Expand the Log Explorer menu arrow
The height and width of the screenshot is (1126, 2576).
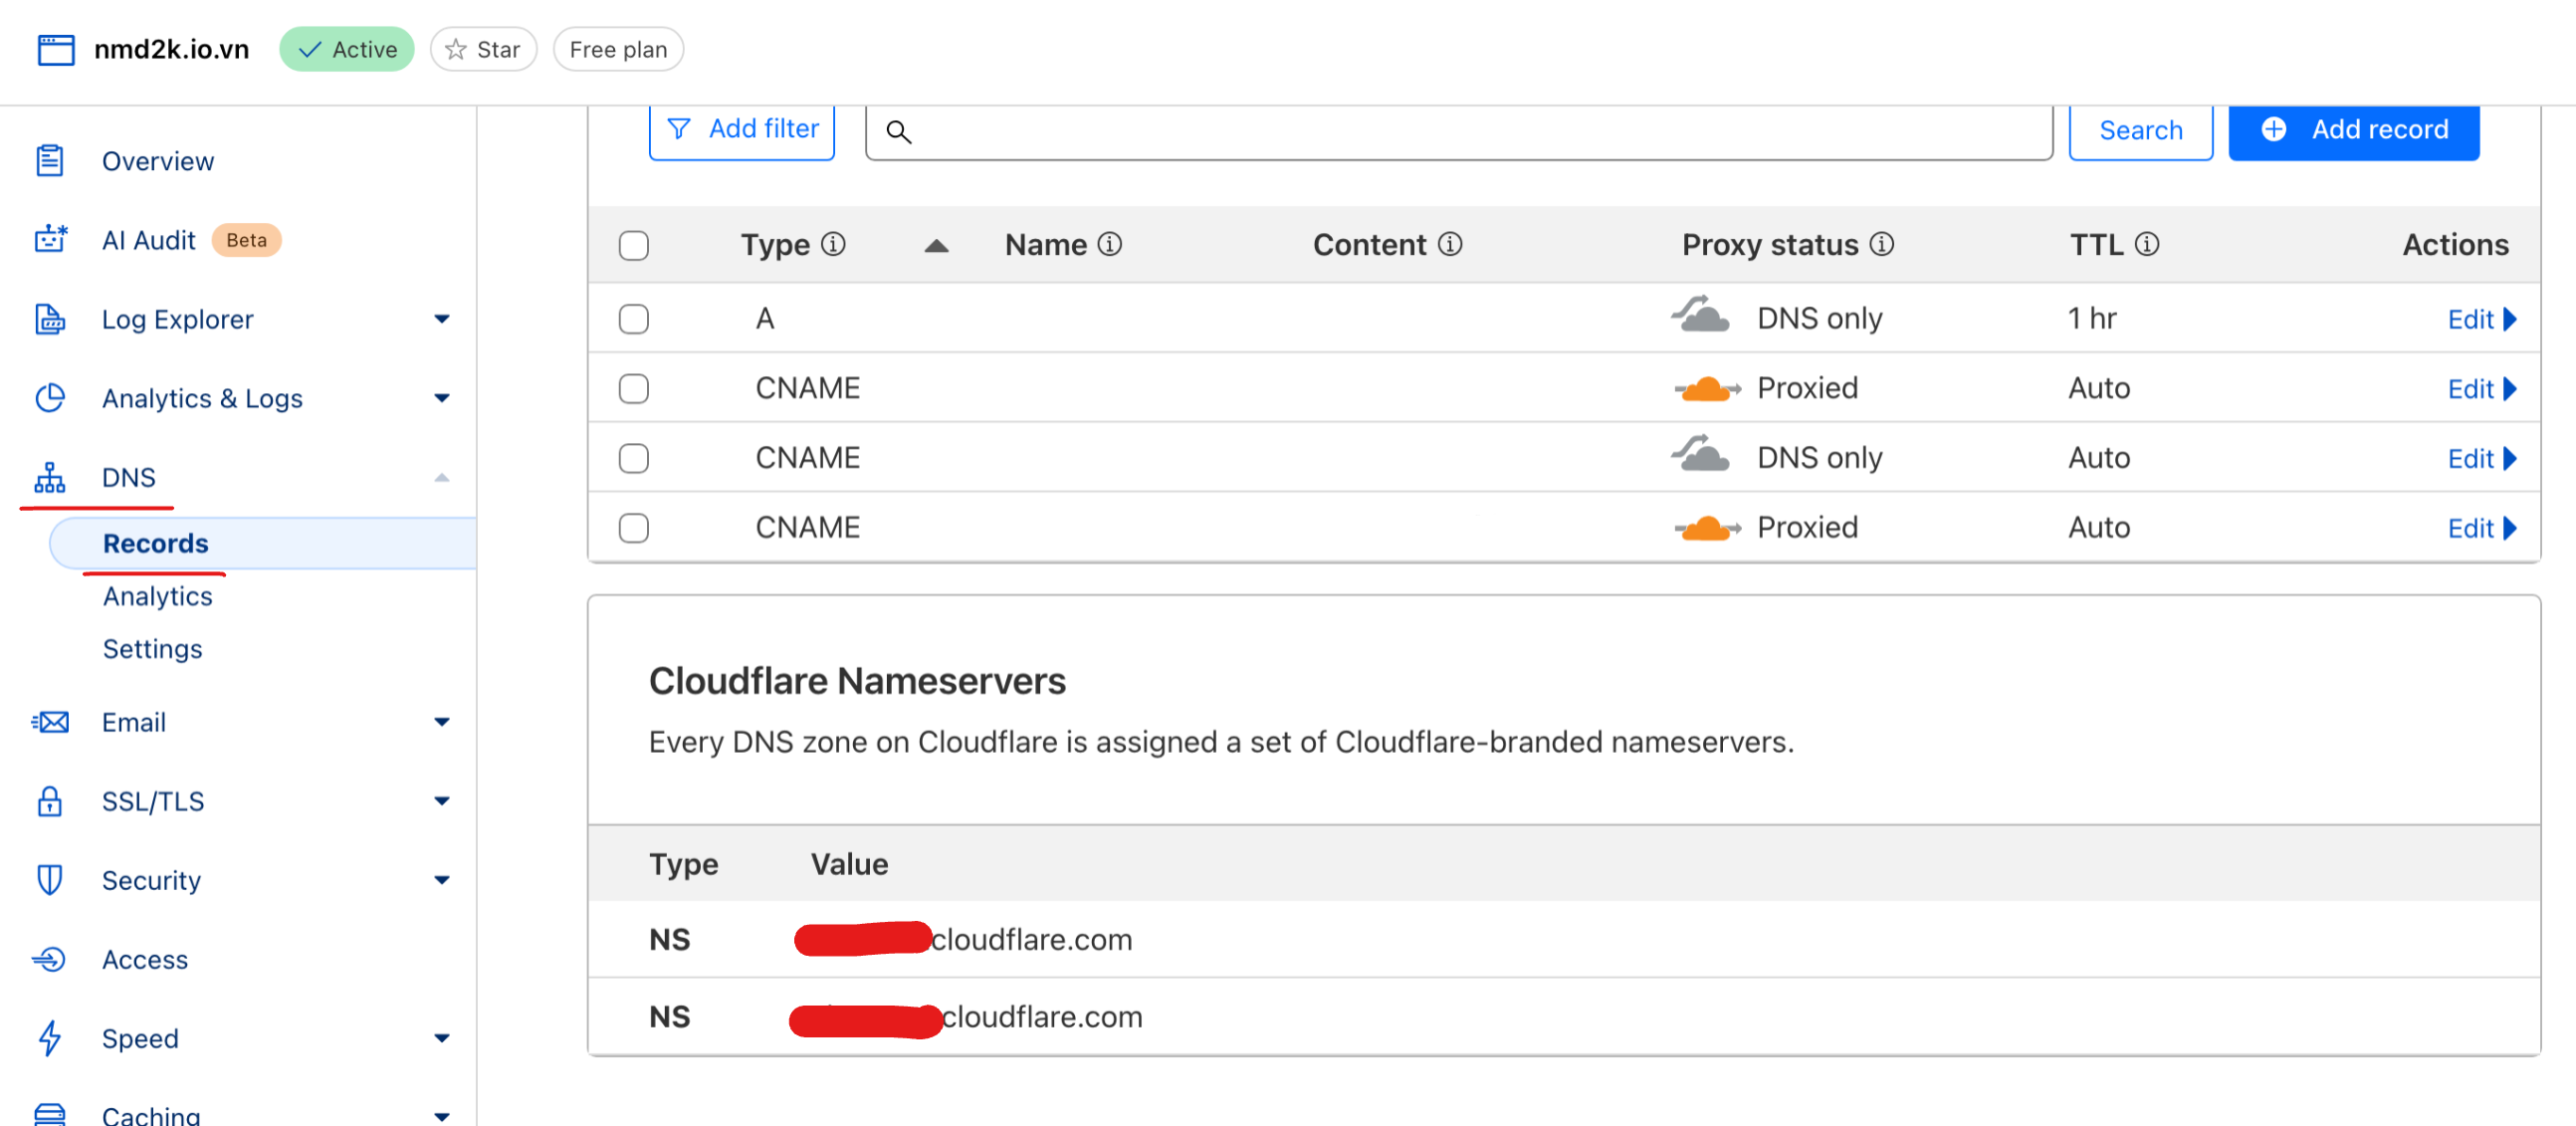coord(441,319)
